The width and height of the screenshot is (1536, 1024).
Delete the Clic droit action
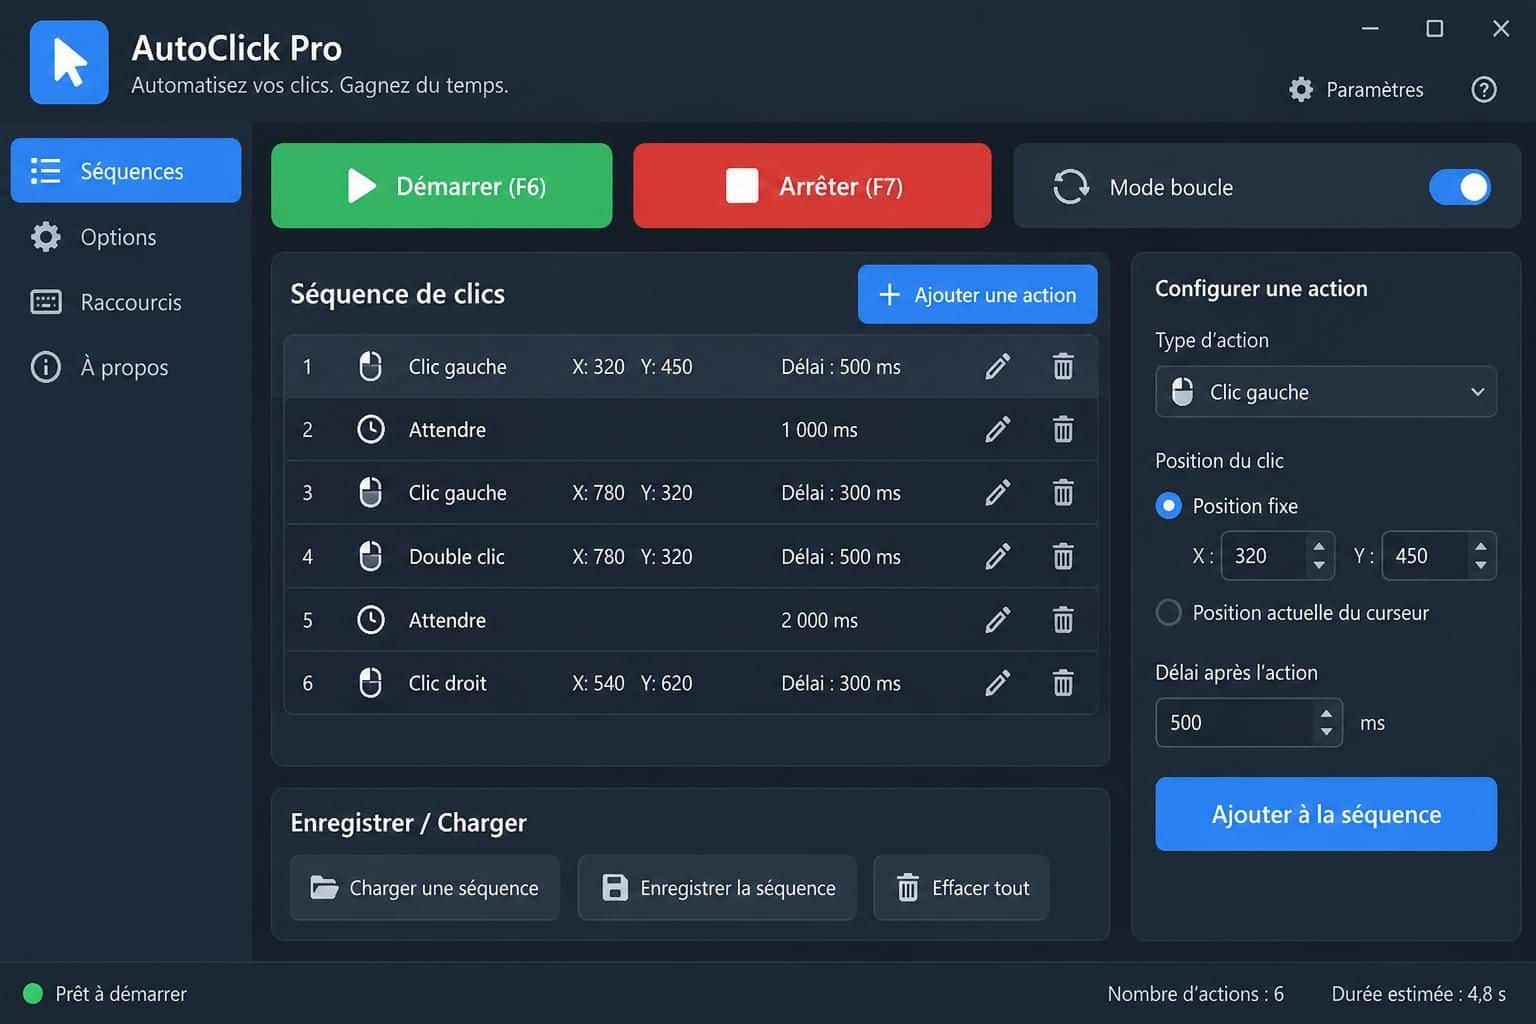(1063, 683)
